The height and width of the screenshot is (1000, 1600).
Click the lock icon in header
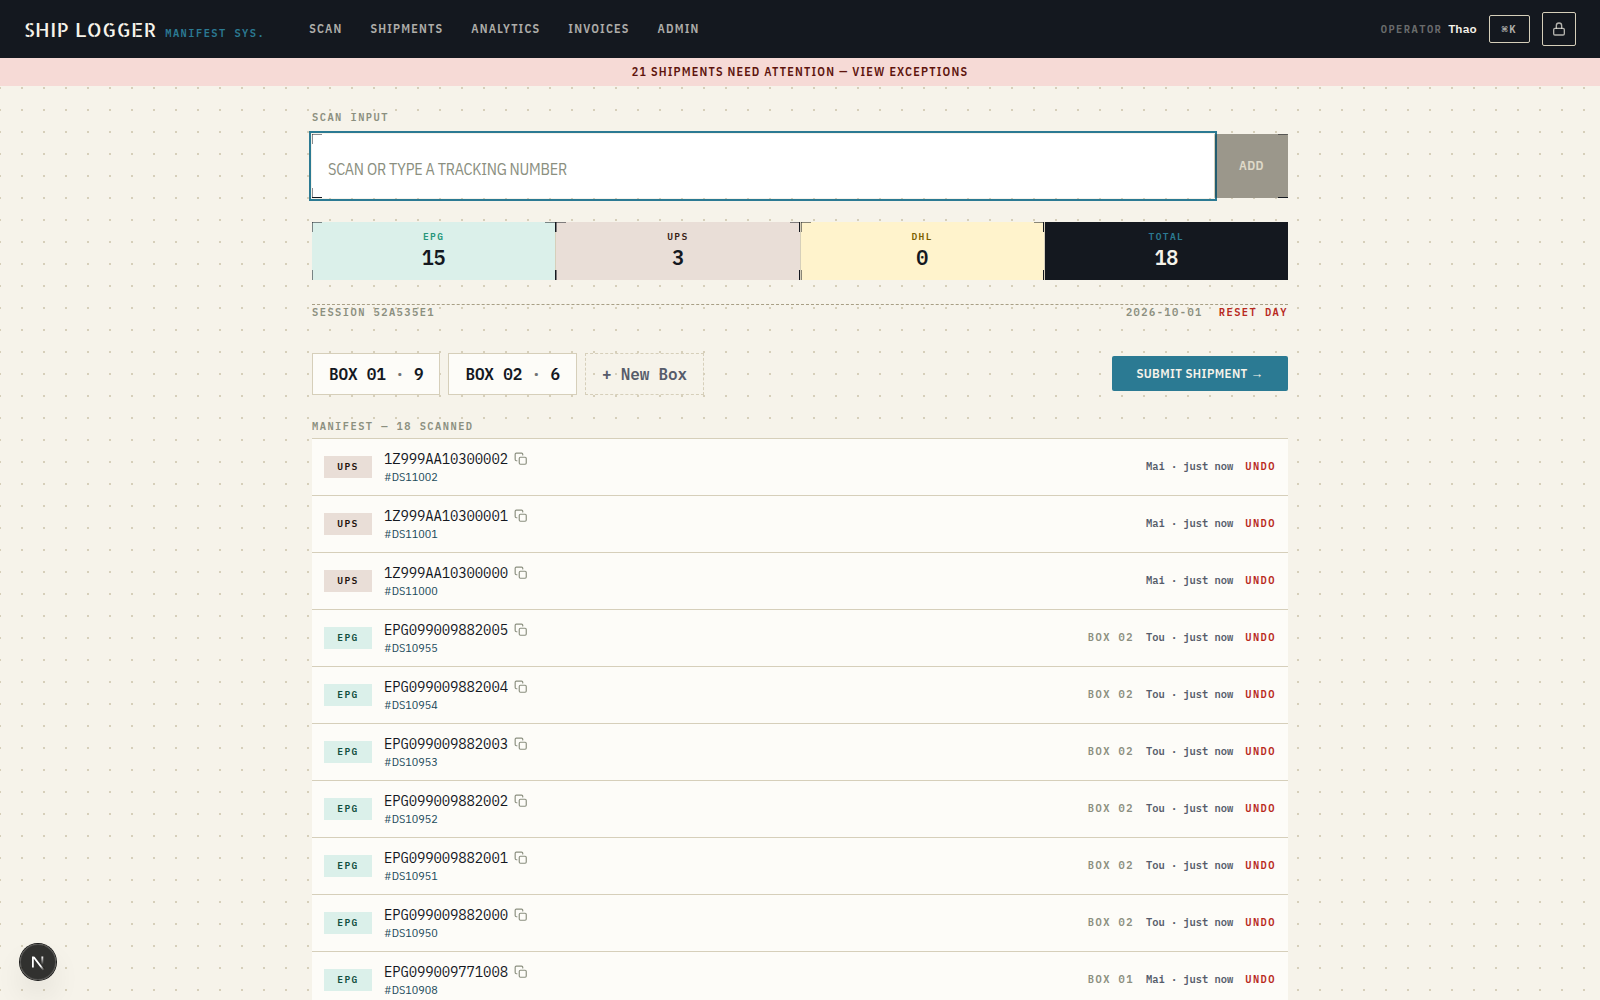1558,29
